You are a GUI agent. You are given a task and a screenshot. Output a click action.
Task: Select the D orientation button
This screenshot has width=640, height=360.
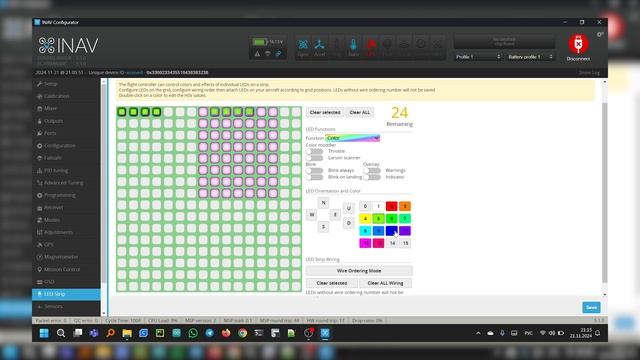click(349, 223)
